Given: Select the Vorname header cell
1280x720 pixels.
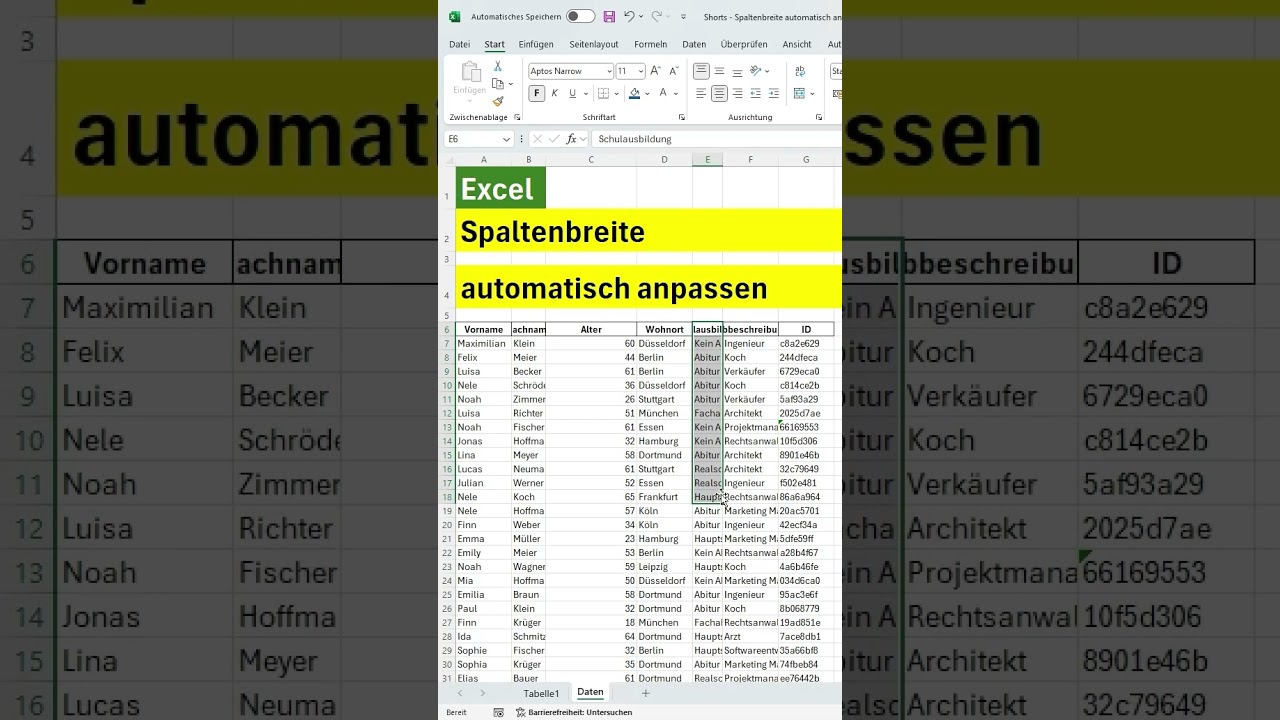Looking at the screenshot, I should (x=484, y=329).
